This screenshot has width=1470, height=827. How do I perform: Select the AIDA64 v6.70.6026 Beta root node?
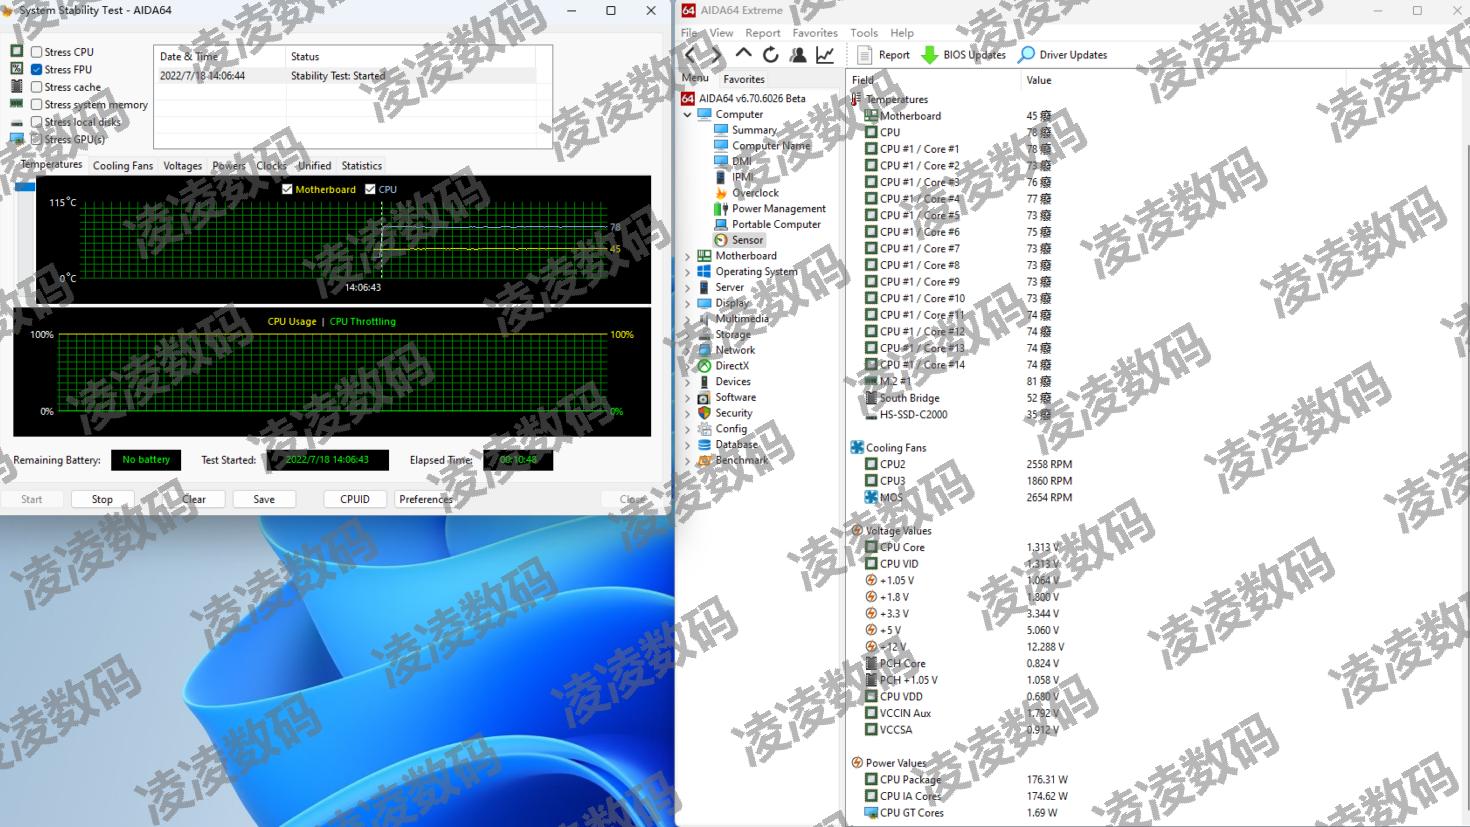[x=743, y=98]
